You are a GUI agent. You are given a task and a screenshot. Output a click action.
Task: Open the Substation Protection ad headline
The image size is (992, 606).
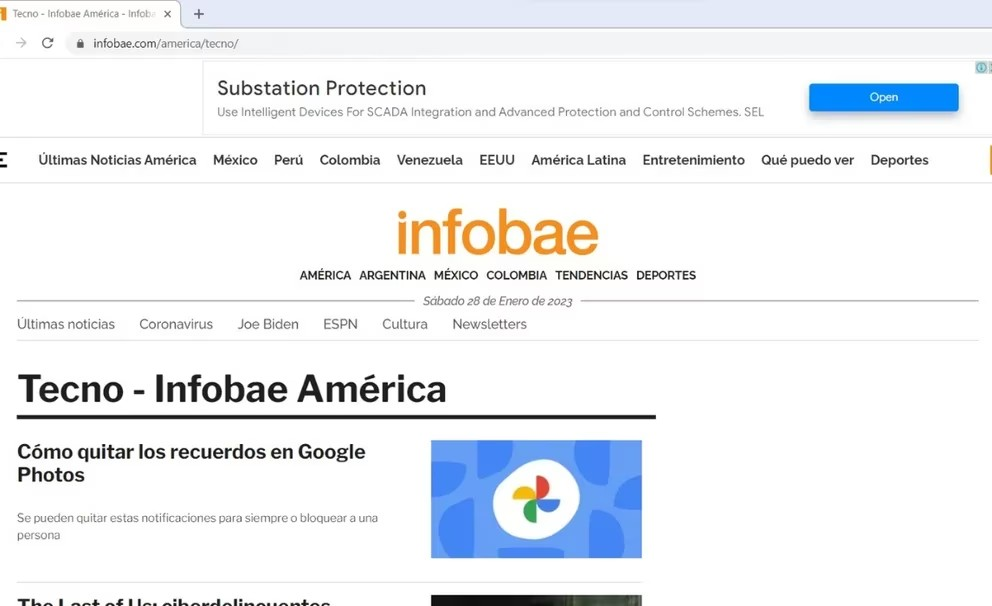(321, 88)
